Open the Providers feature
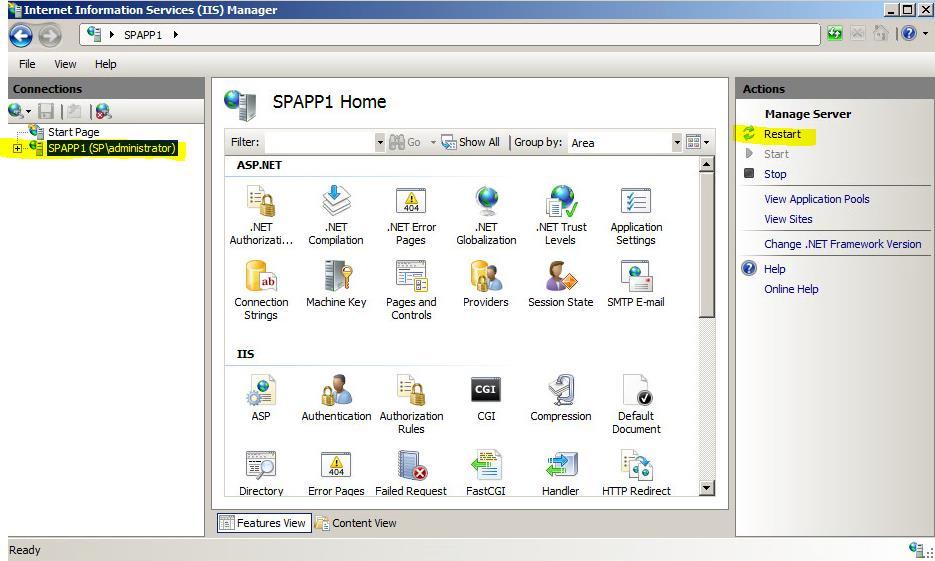Screen dimensions: 935x561 click(x=486, y=284)
